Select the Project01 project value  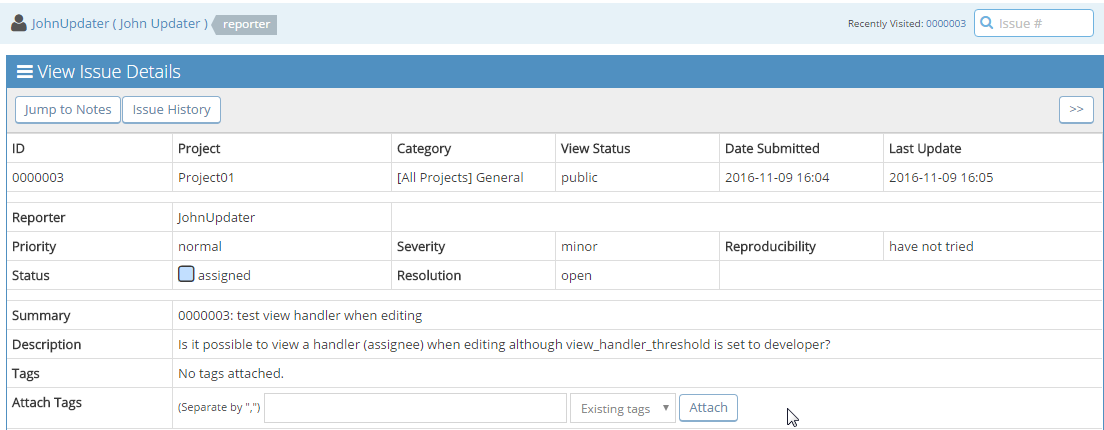[x=207, y=178]
